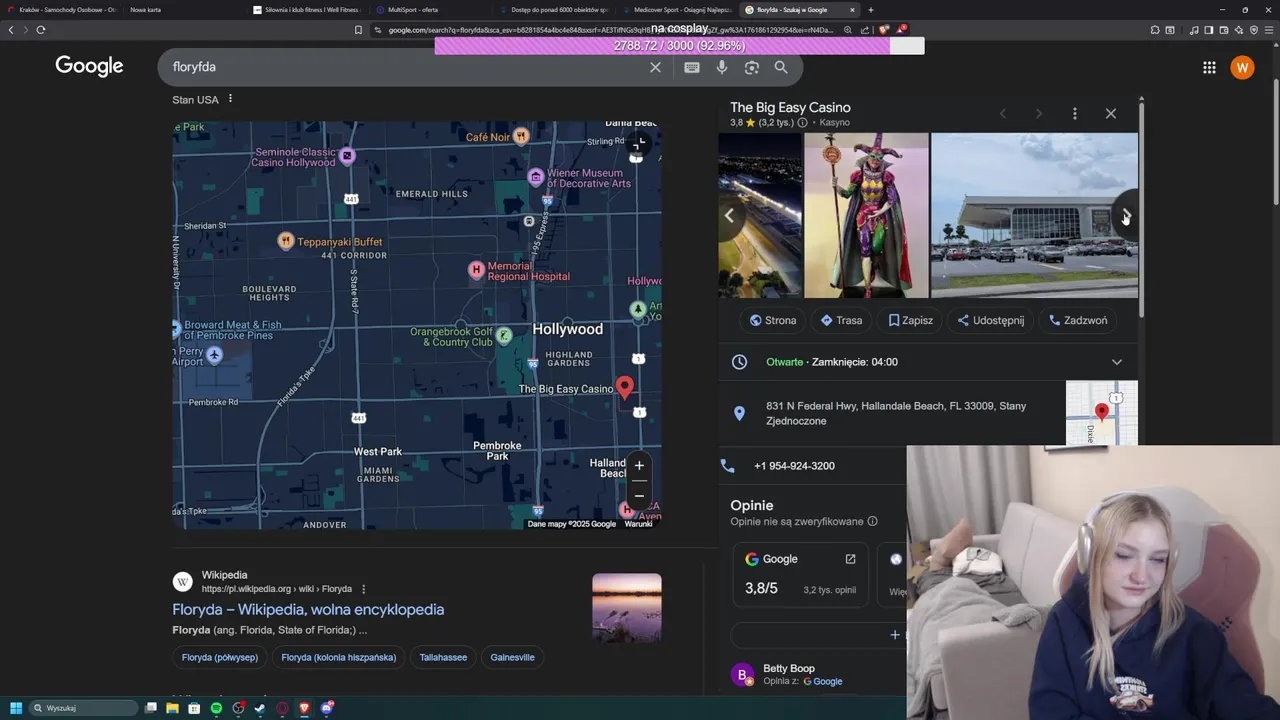
Task: Select the Gainesville chip
Action: tap(512, 657)
